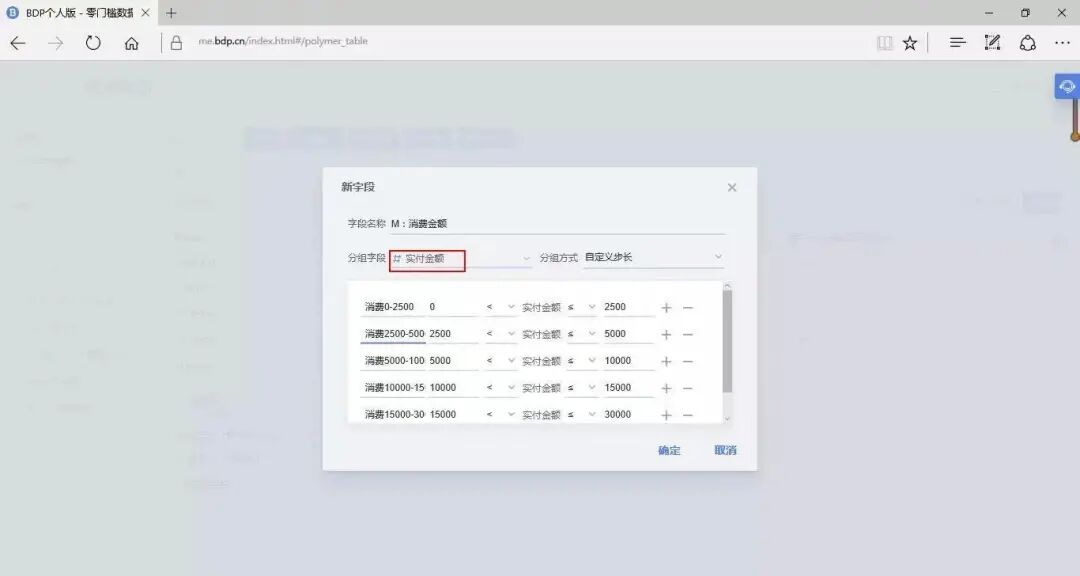Click the back navigation arrow
This screenshot has width=1080, height=576.
pos(17,42)
